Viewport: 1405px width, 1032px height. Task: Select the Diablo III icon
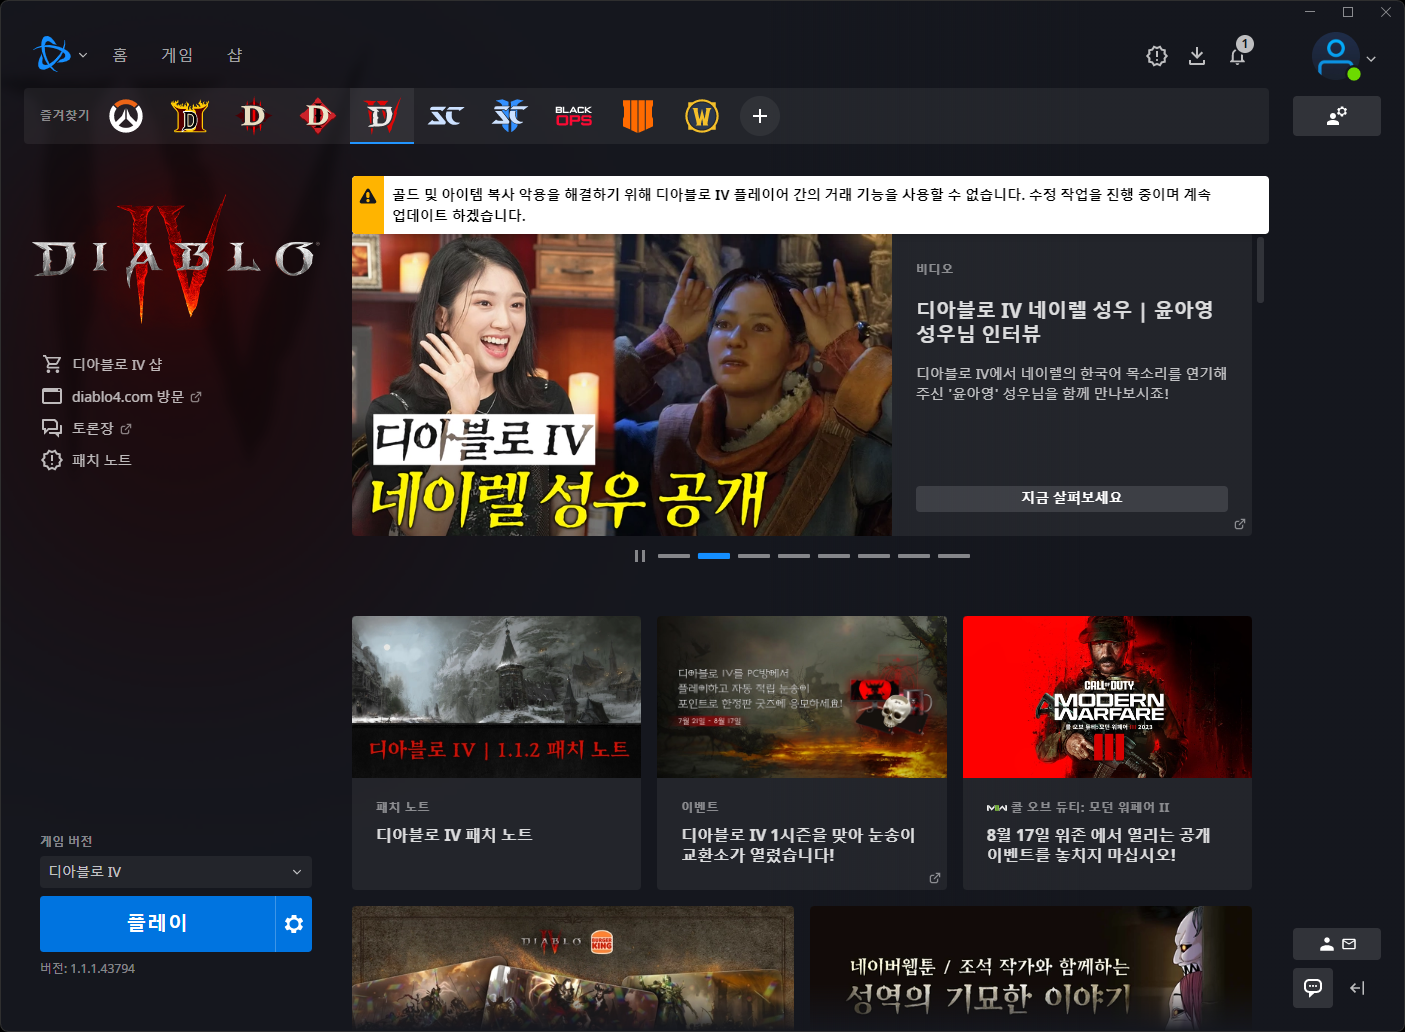254,116
